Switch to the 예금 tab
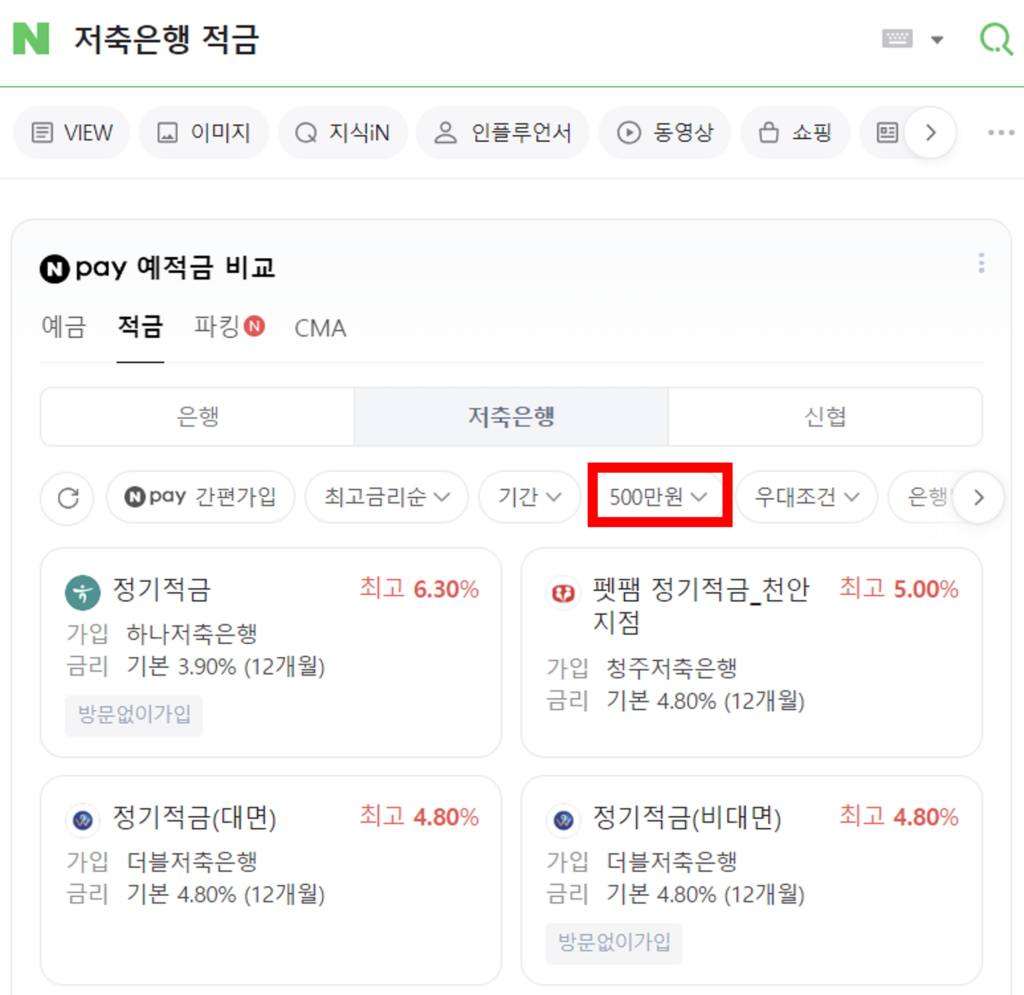This screenshot has width=1024, height=995. (x=63, y=327)
